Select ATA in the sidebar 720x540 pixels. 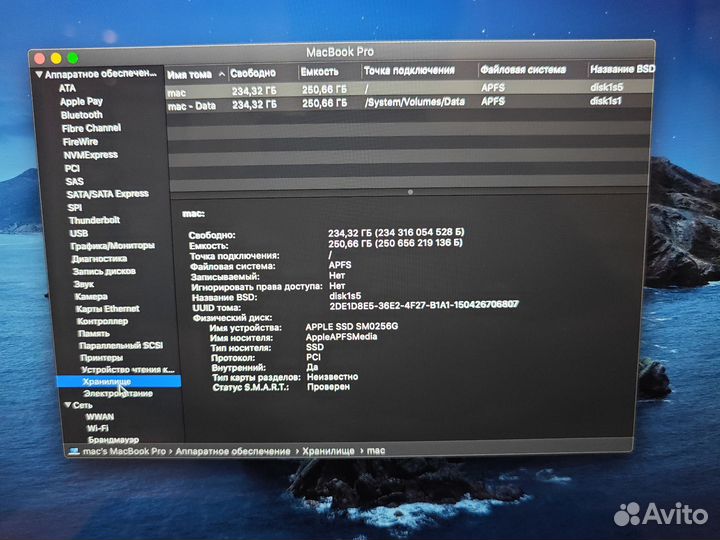coord(67,88)
